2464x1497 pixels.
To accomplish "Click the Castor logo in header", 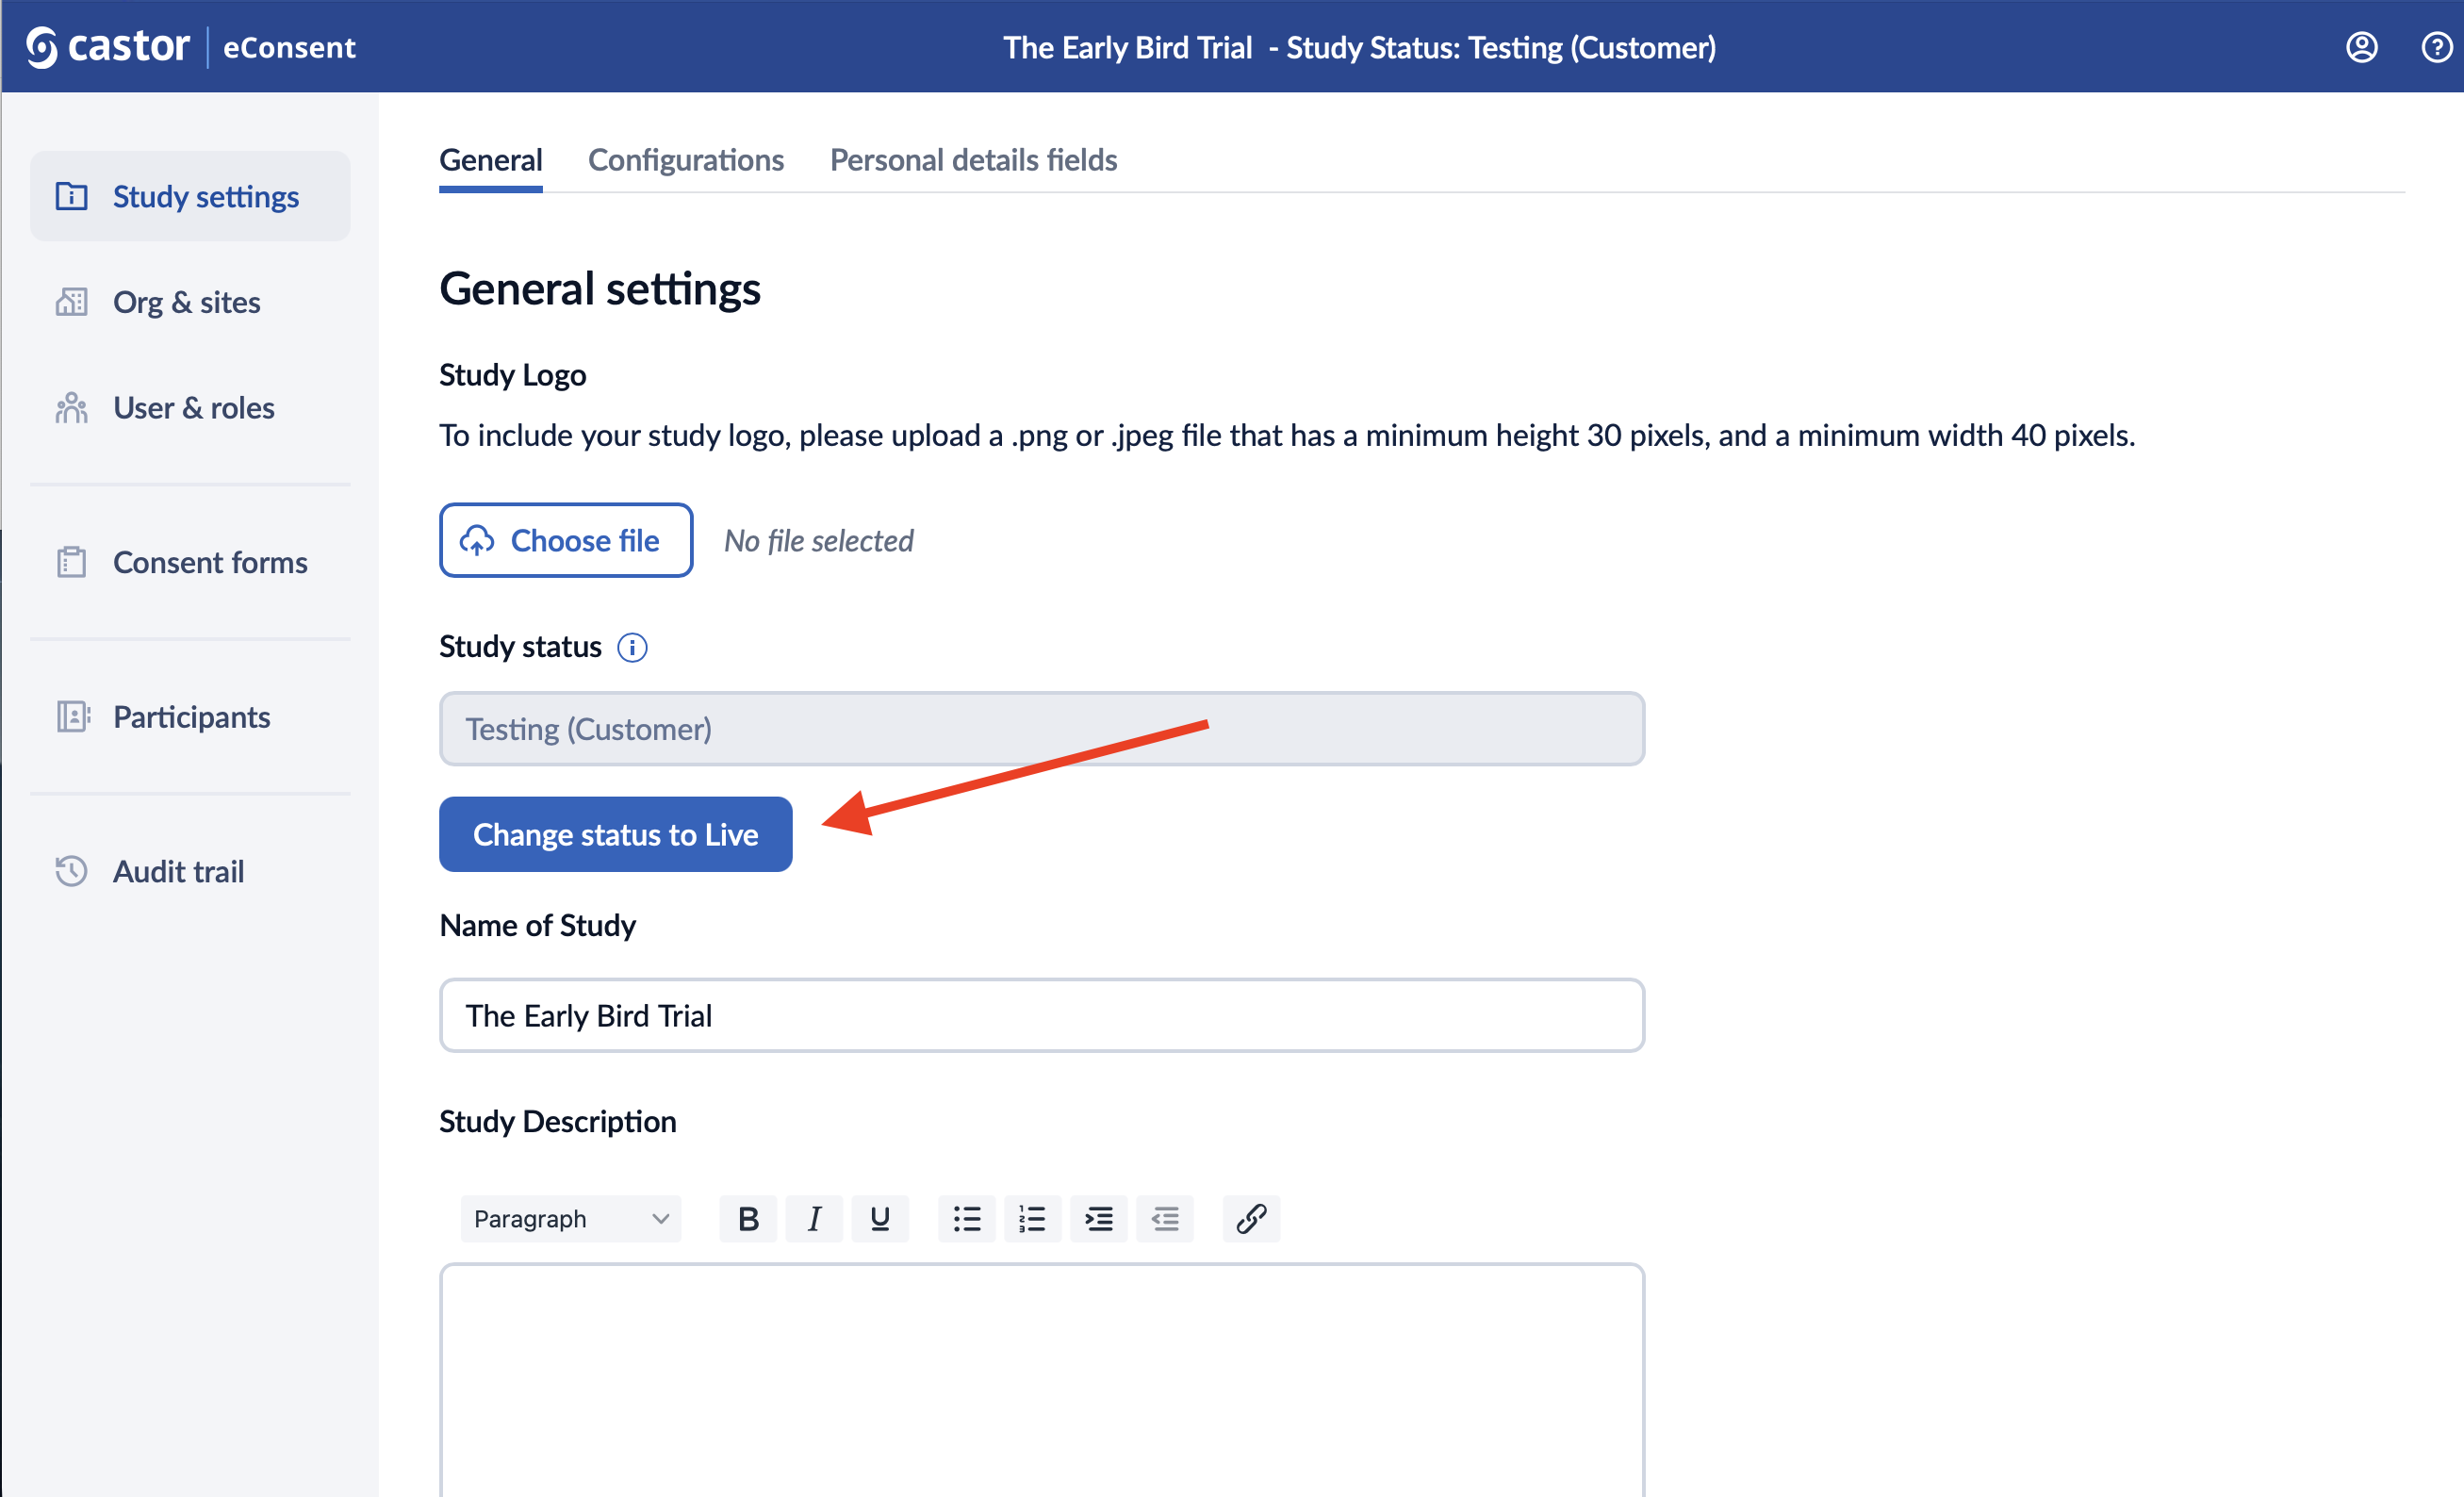I will point(108,47).
